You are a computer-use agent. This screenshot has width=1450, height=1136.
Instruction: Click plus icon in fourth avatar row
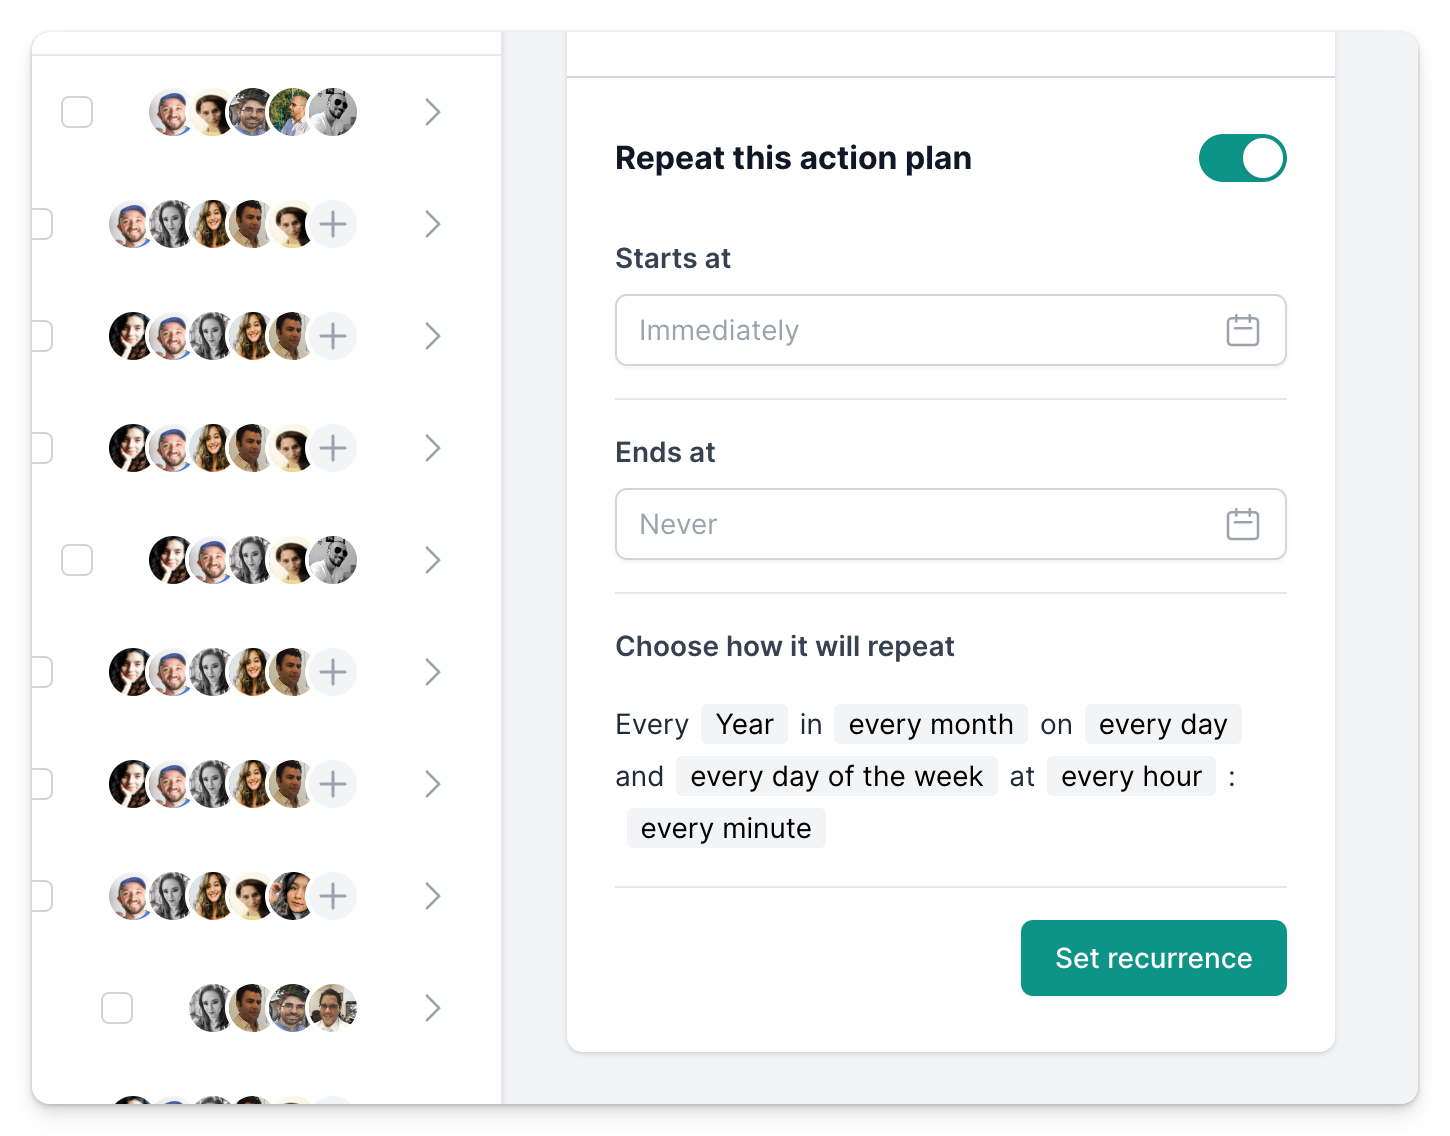pos(333,448)
